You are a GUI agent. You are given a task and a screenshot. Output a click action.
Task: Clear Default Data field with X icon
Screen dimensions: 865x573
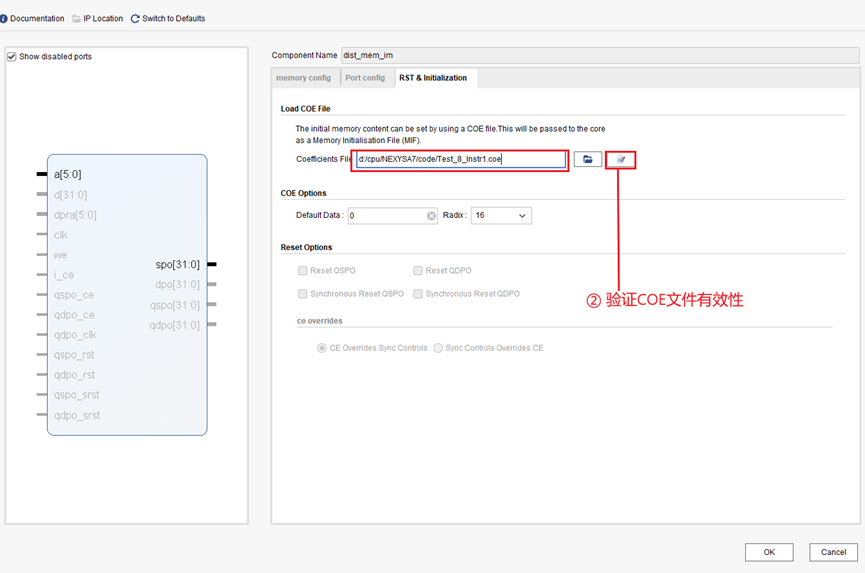[x=431, y=216]
